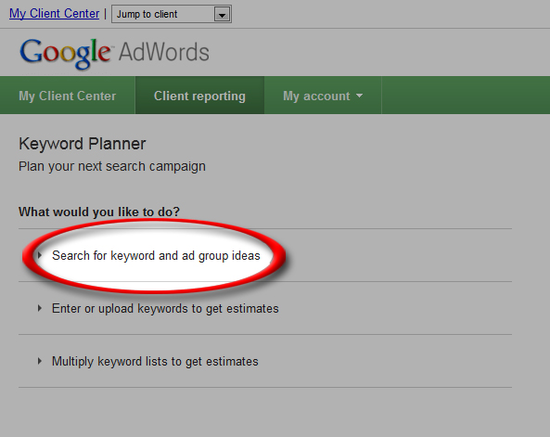The image size is (550, 437).
Task: Click the triangle beside Search for keyword ideas
Action: click(40, 255)
